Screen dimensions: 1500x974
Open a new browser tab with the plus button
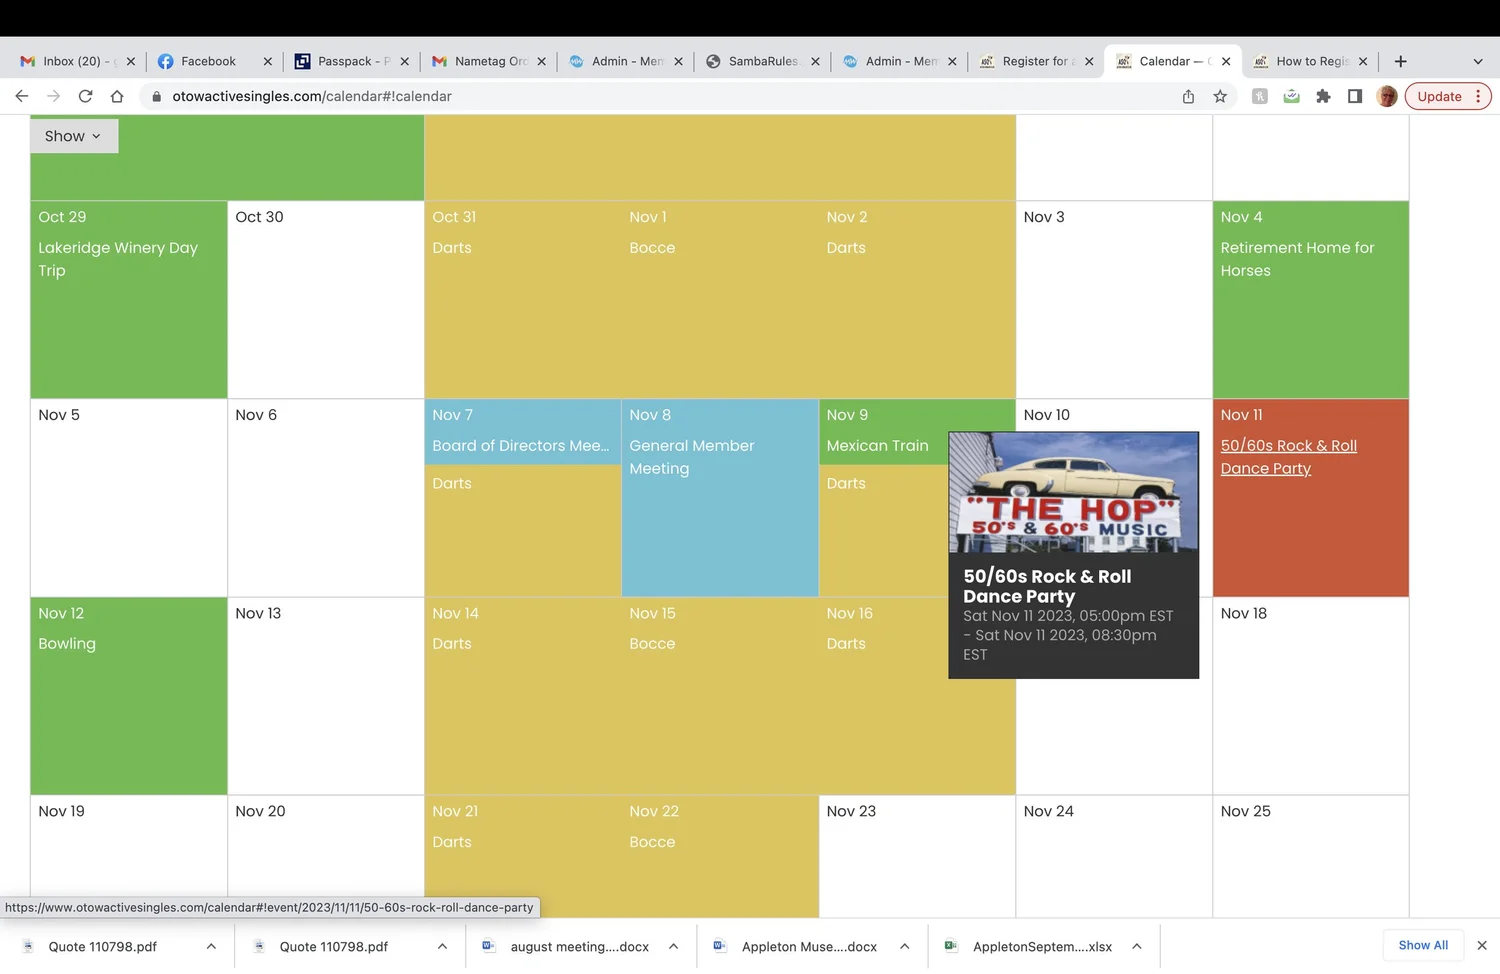(1399, 61)
